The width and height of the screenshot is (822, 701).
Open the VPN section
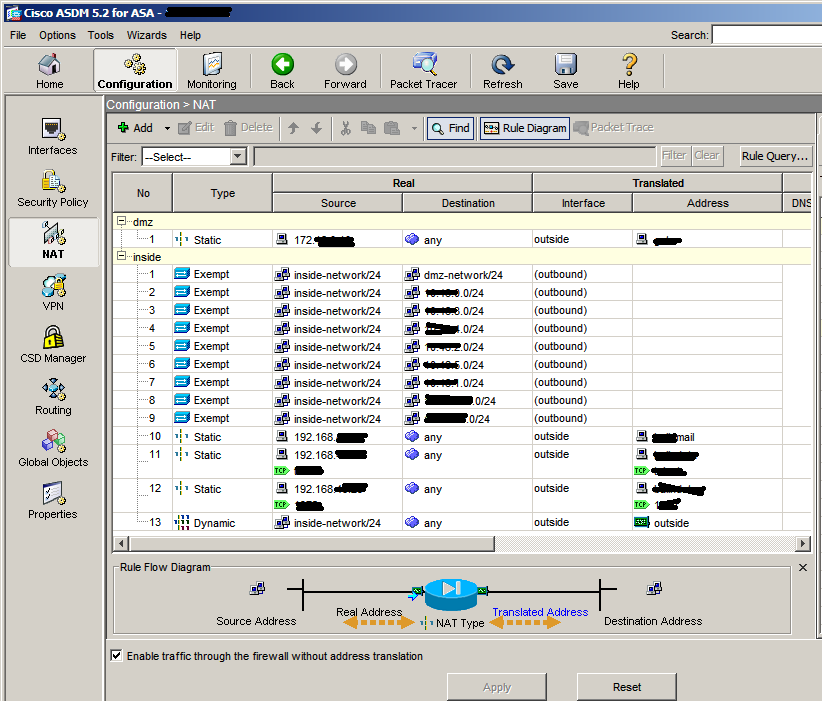(53, 293)
